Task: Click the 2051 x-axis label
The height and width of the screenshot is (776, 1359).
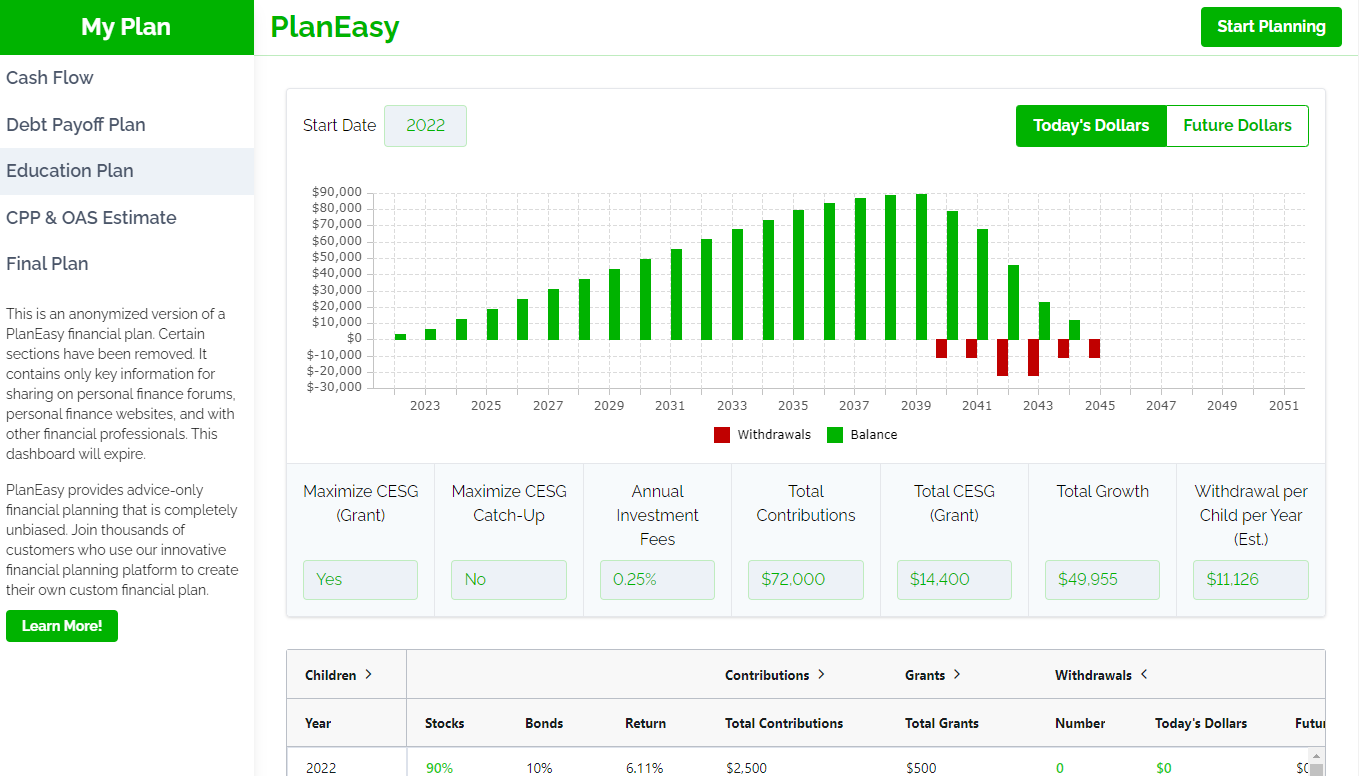Action: coord(1284,406)
